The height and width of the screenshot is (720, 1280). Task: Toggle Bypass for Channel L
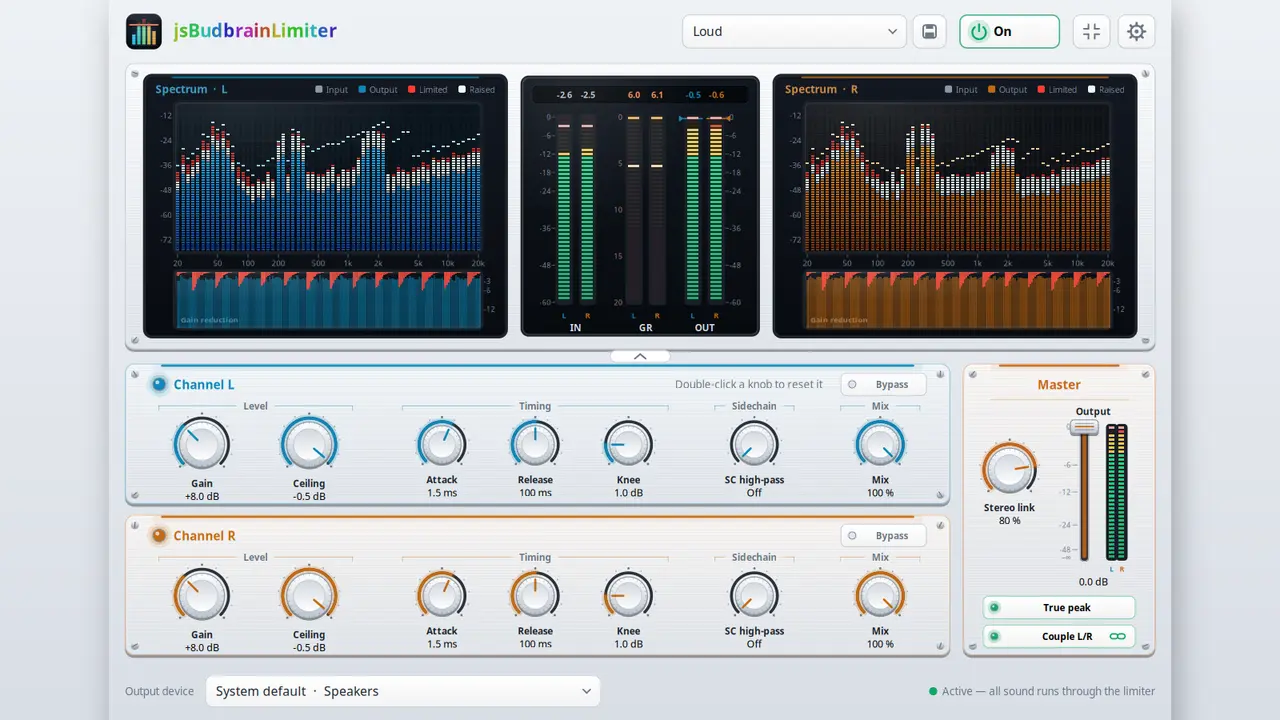point(883,384)
